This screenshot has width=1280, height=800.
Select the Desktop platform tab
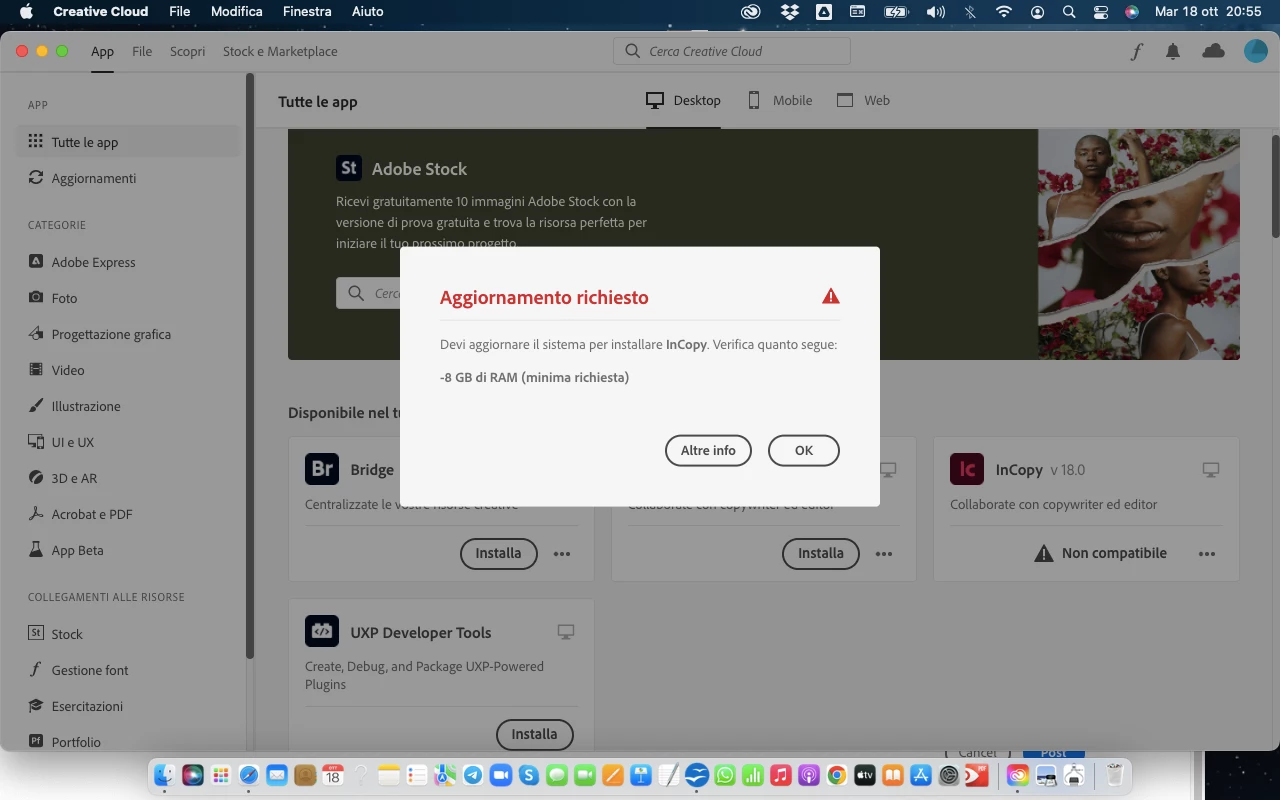pyautogui.click(x=683, y=100)
